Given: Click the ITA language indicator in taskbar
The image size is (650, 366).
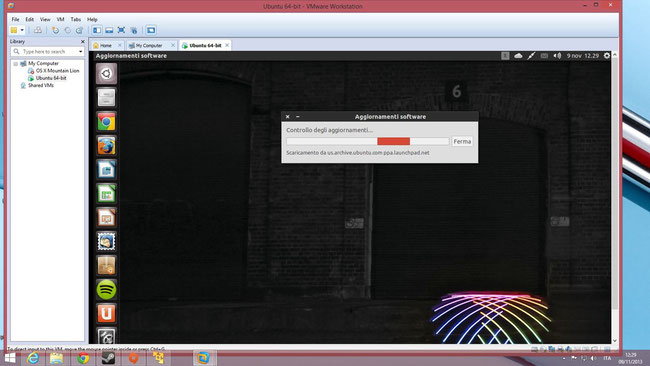Looking at the screenshot, I should coord(607,358).
